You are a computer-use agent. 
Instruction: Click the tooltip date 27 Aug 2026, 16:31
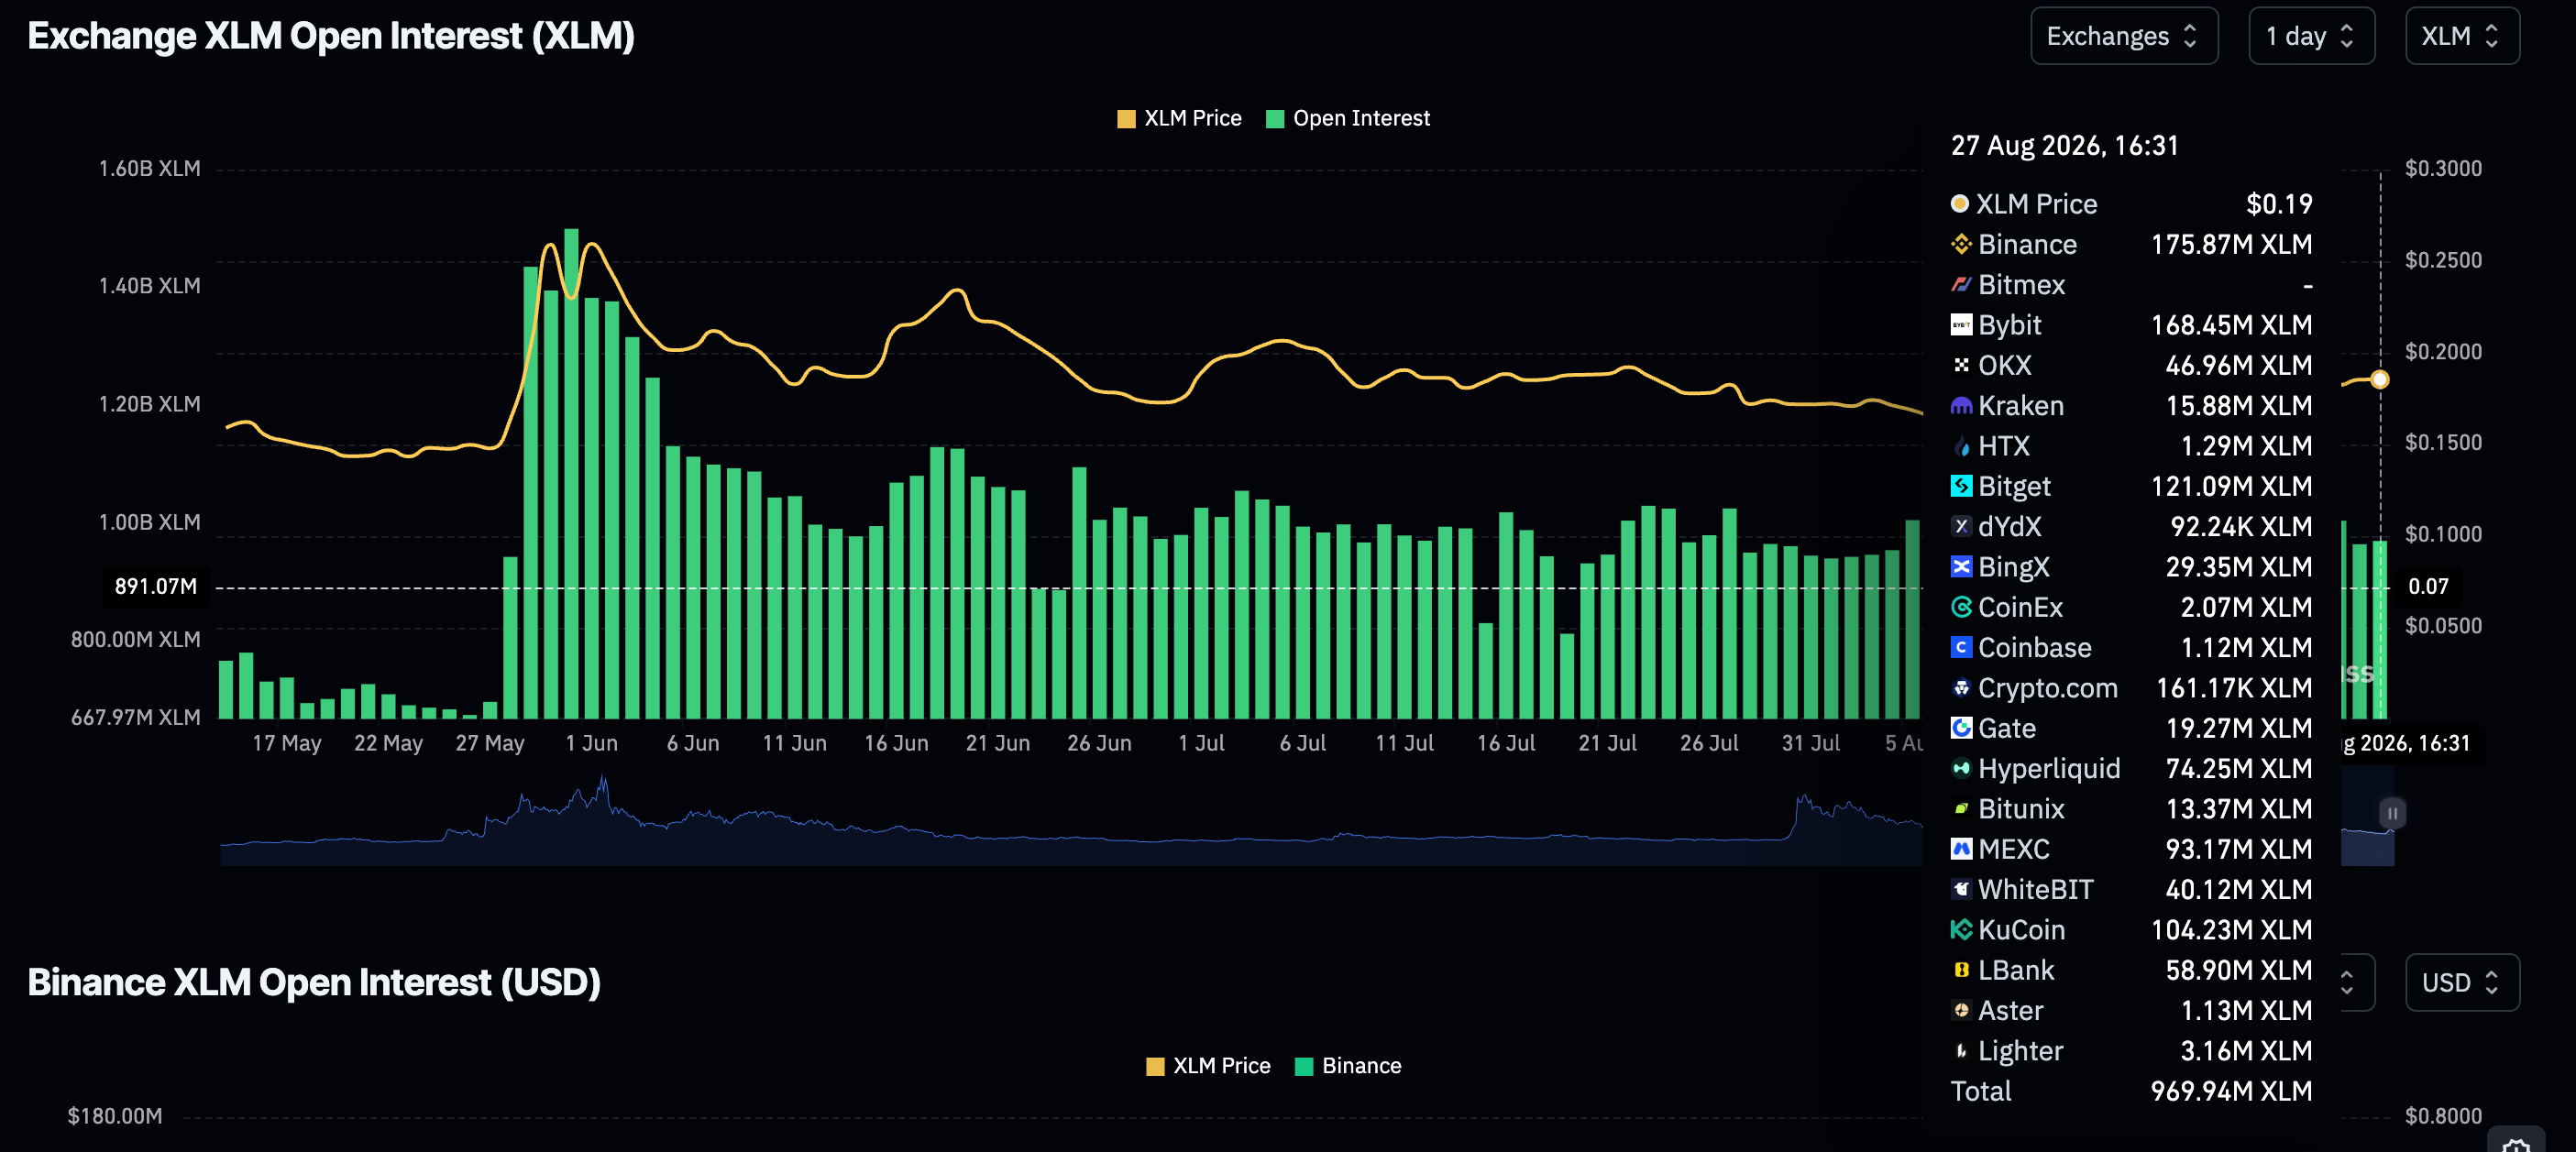(2064, 146)
